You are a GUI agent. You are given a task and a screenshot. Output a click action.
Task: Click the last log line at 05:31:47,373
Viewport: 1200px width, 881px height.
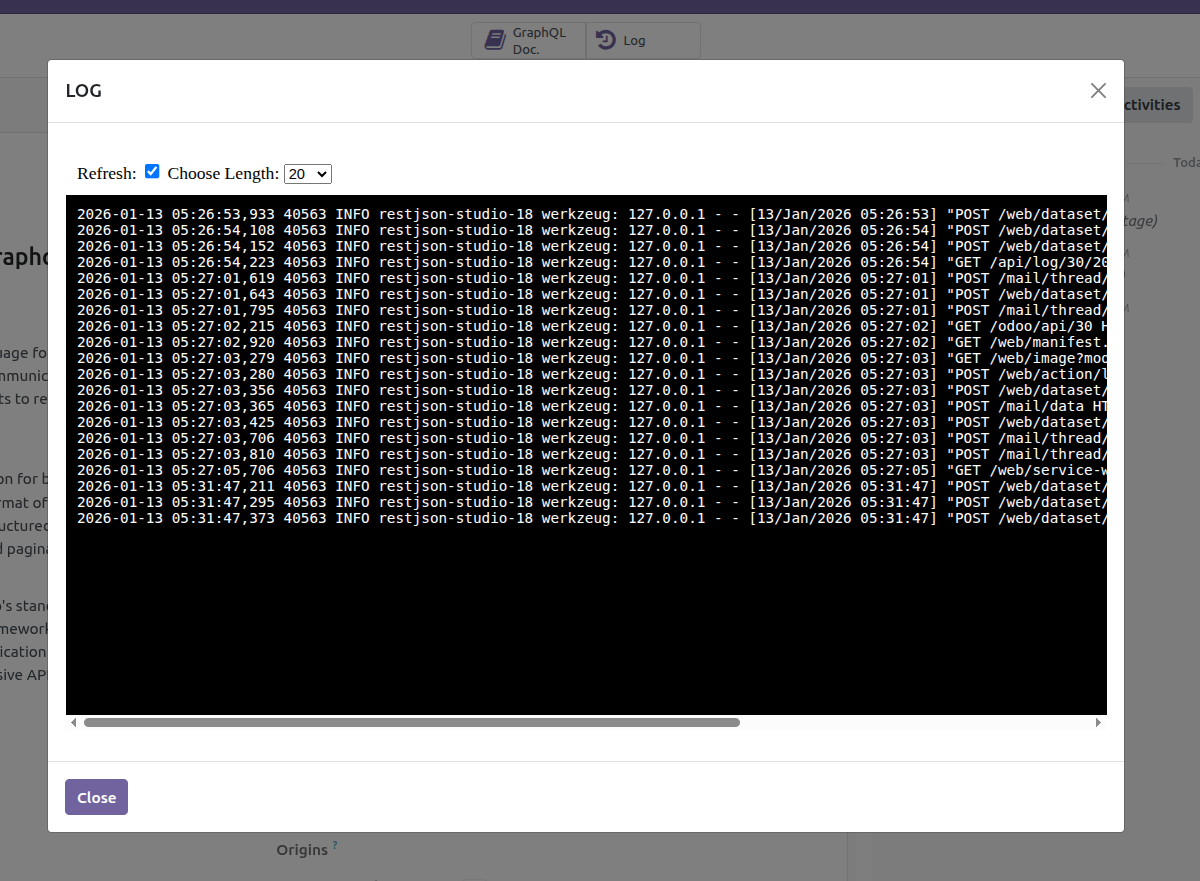click(x=500, y=518)
